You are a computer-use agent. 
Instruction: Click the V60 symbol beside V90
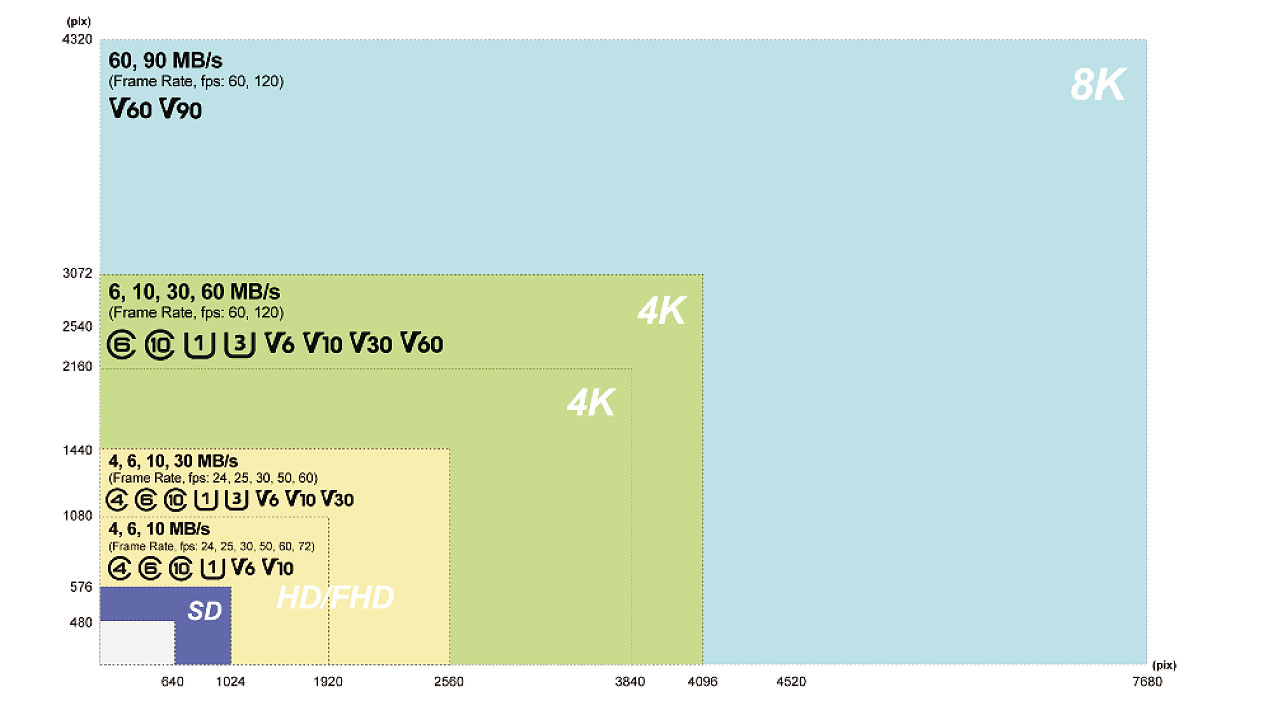tap(131, 109)
